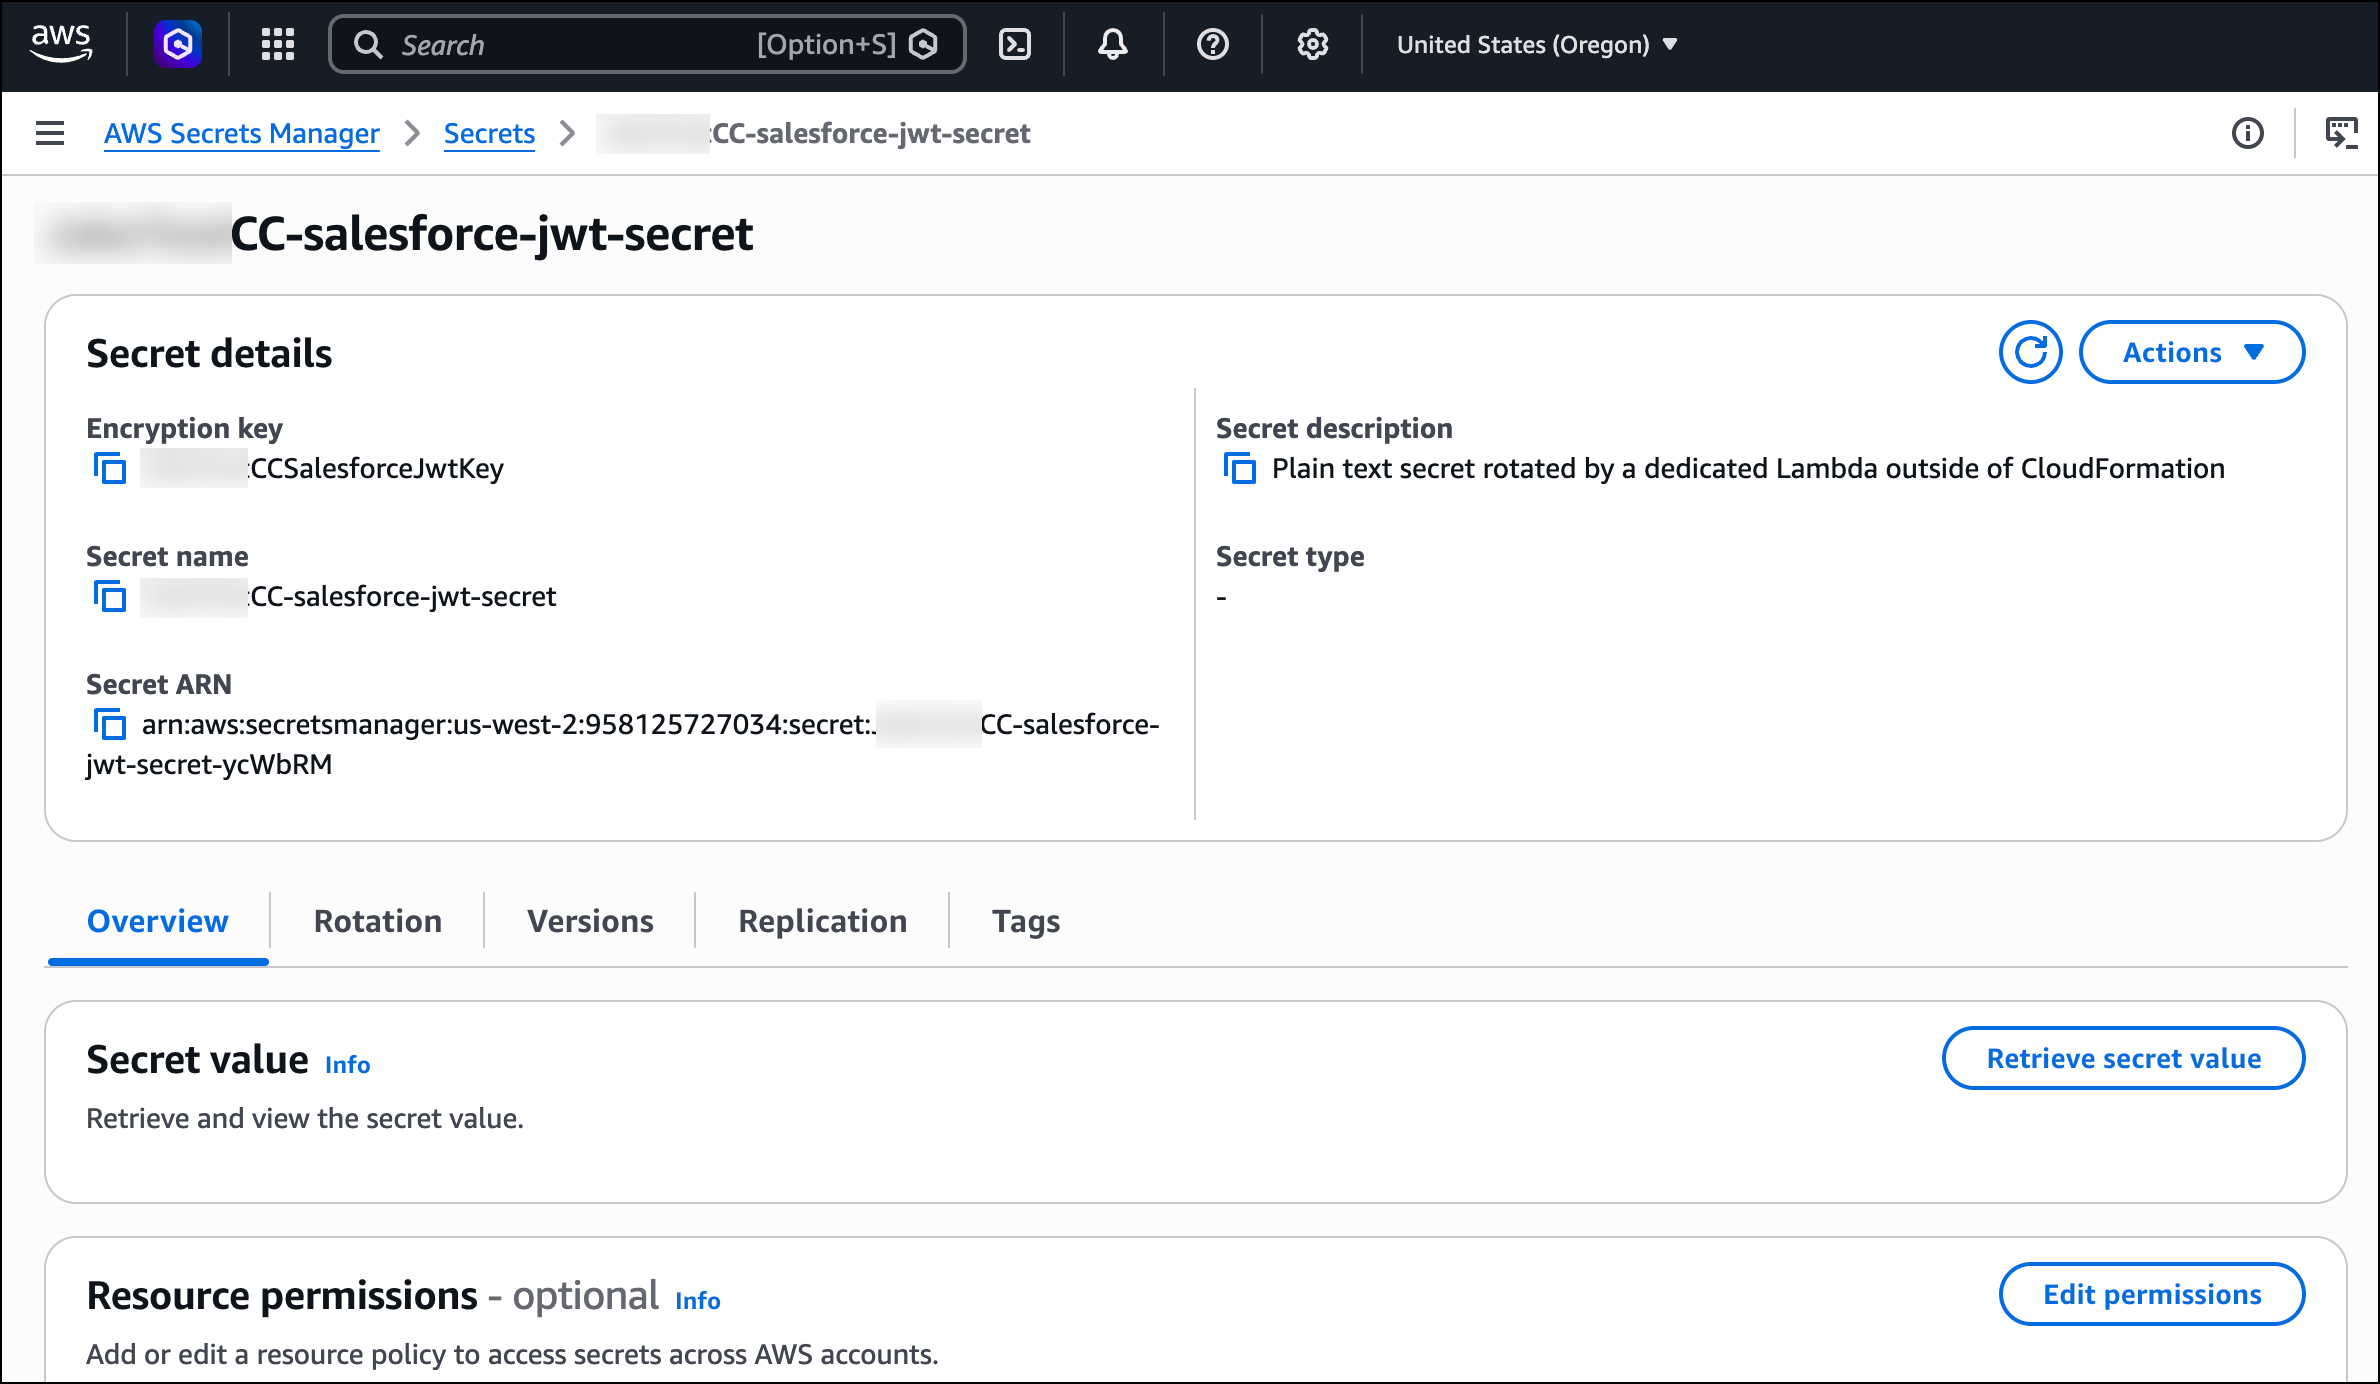
Task: Switch to the Versions tab
Action: click(x=590, y=921)
